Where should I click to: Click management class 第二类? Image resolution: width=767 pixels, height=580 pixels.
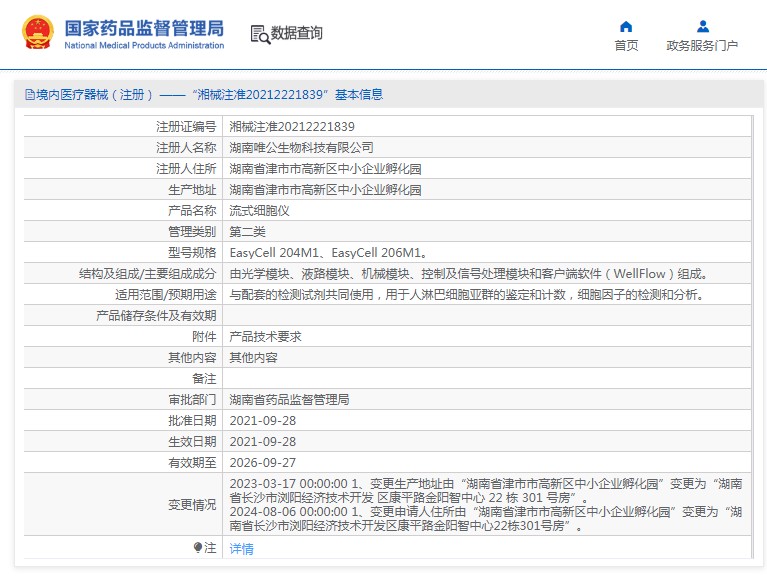coord(248,232)
